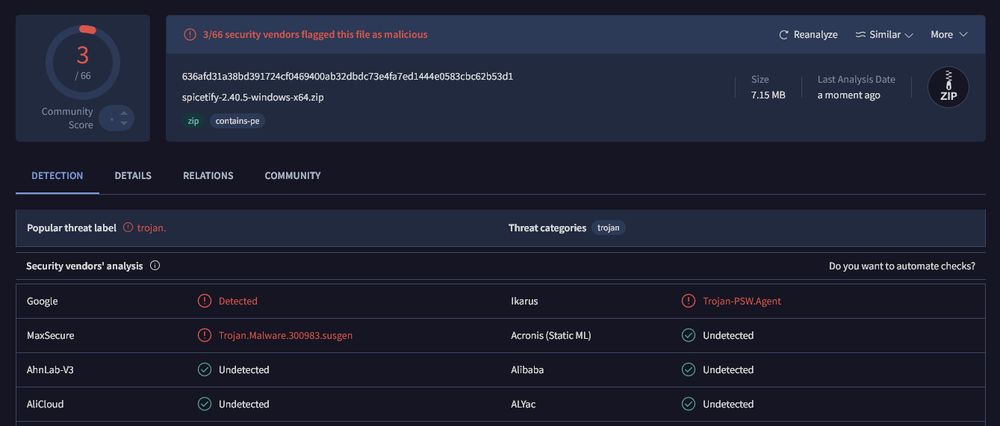Click the trojan threat category chip

pos(608,228)
